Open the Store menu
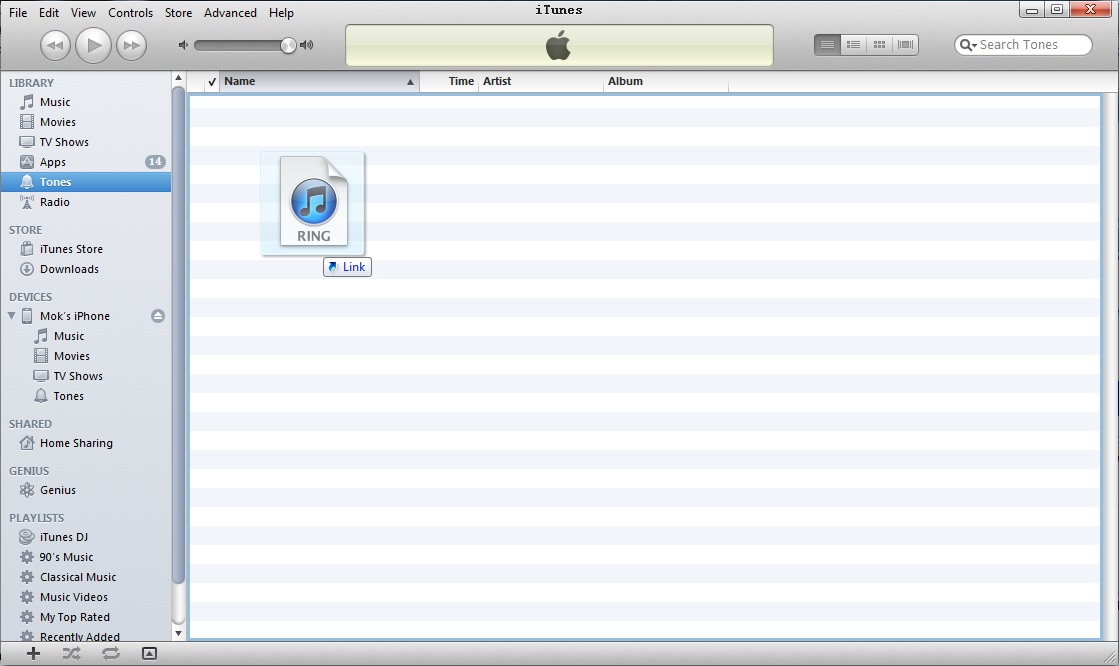1119x666 pixels. click(178, 13)
